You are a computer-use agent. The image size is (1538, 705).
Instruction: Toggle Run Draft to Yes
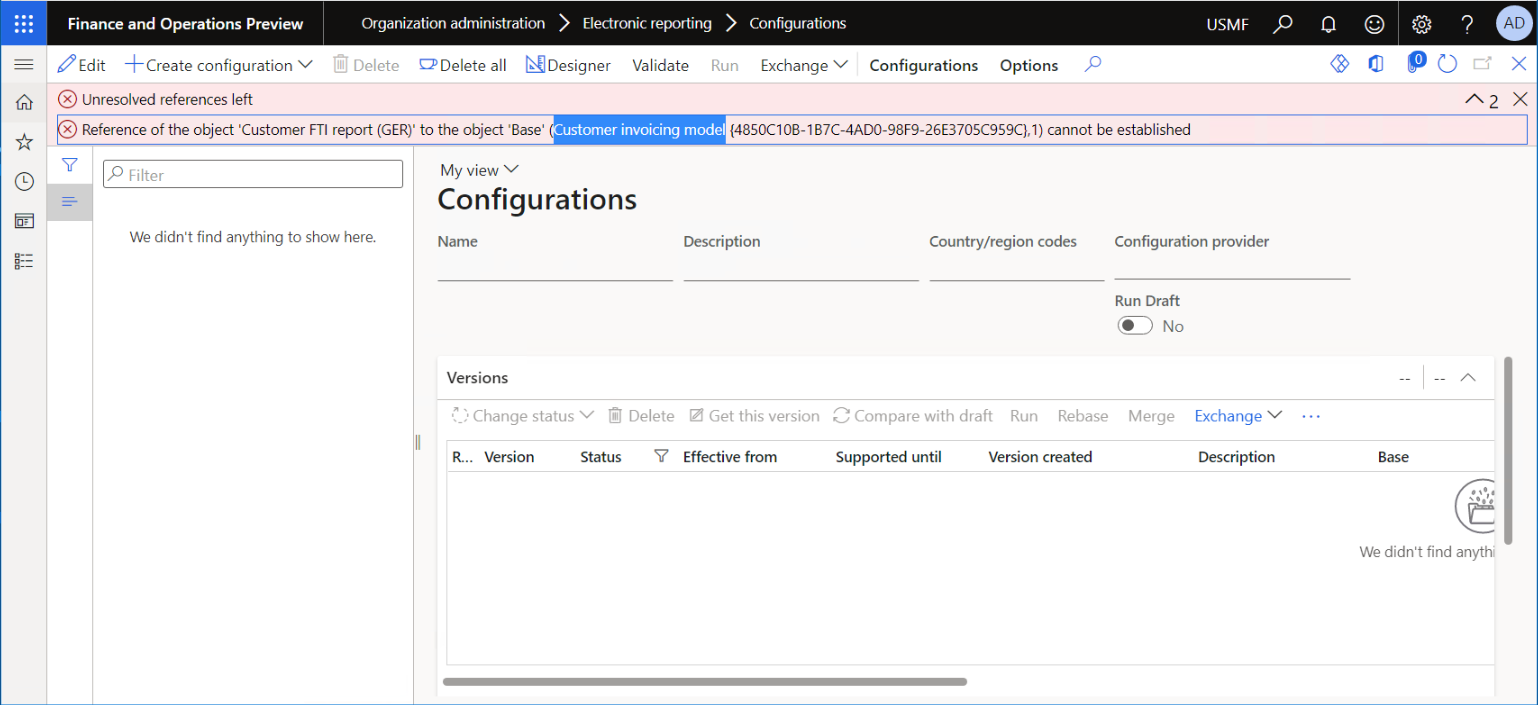(x=1134, y=325)
